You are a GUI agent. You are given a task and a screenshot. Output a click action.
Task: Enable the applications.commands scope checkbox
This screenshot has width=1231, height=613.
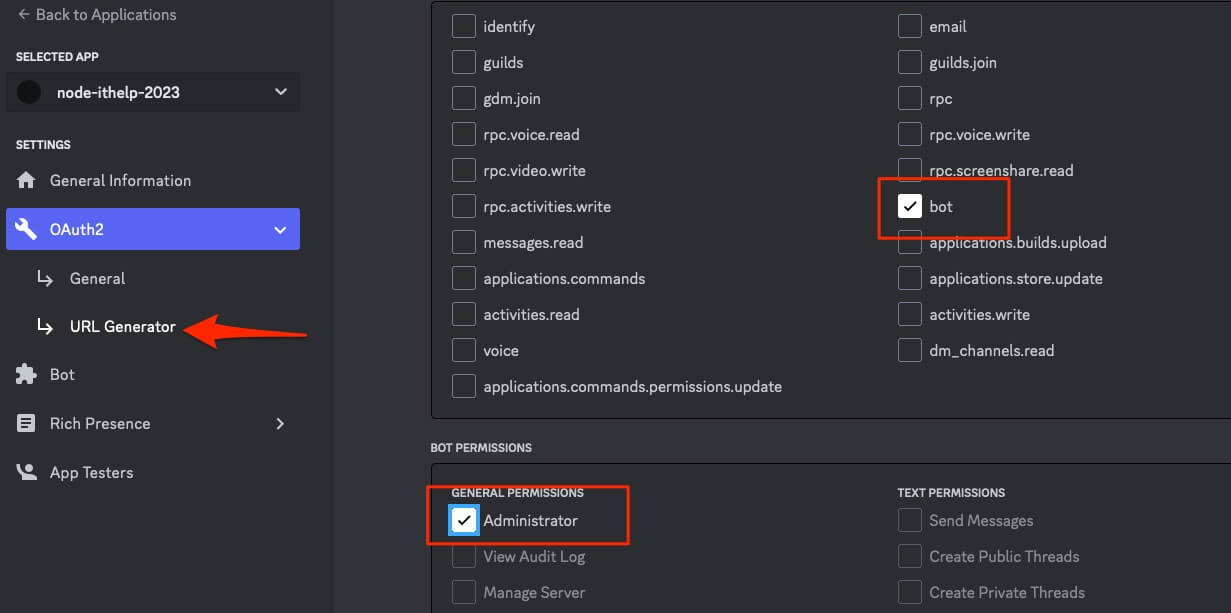464,279
